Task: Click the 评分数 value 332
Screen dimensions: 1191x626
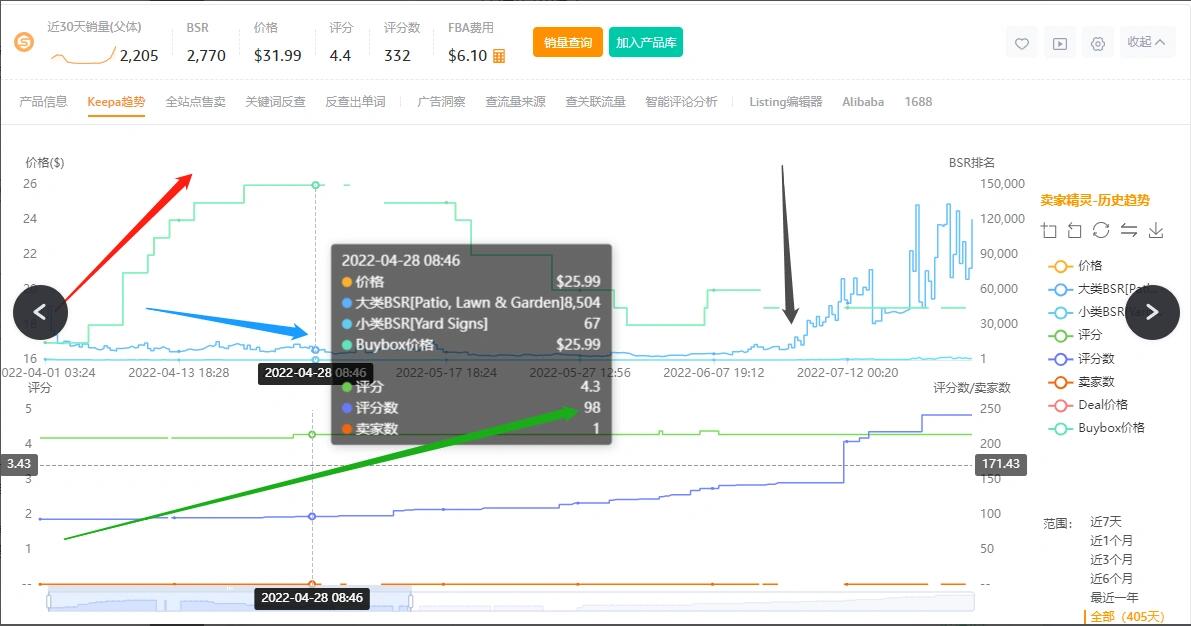Action: [x=397, y=55]
